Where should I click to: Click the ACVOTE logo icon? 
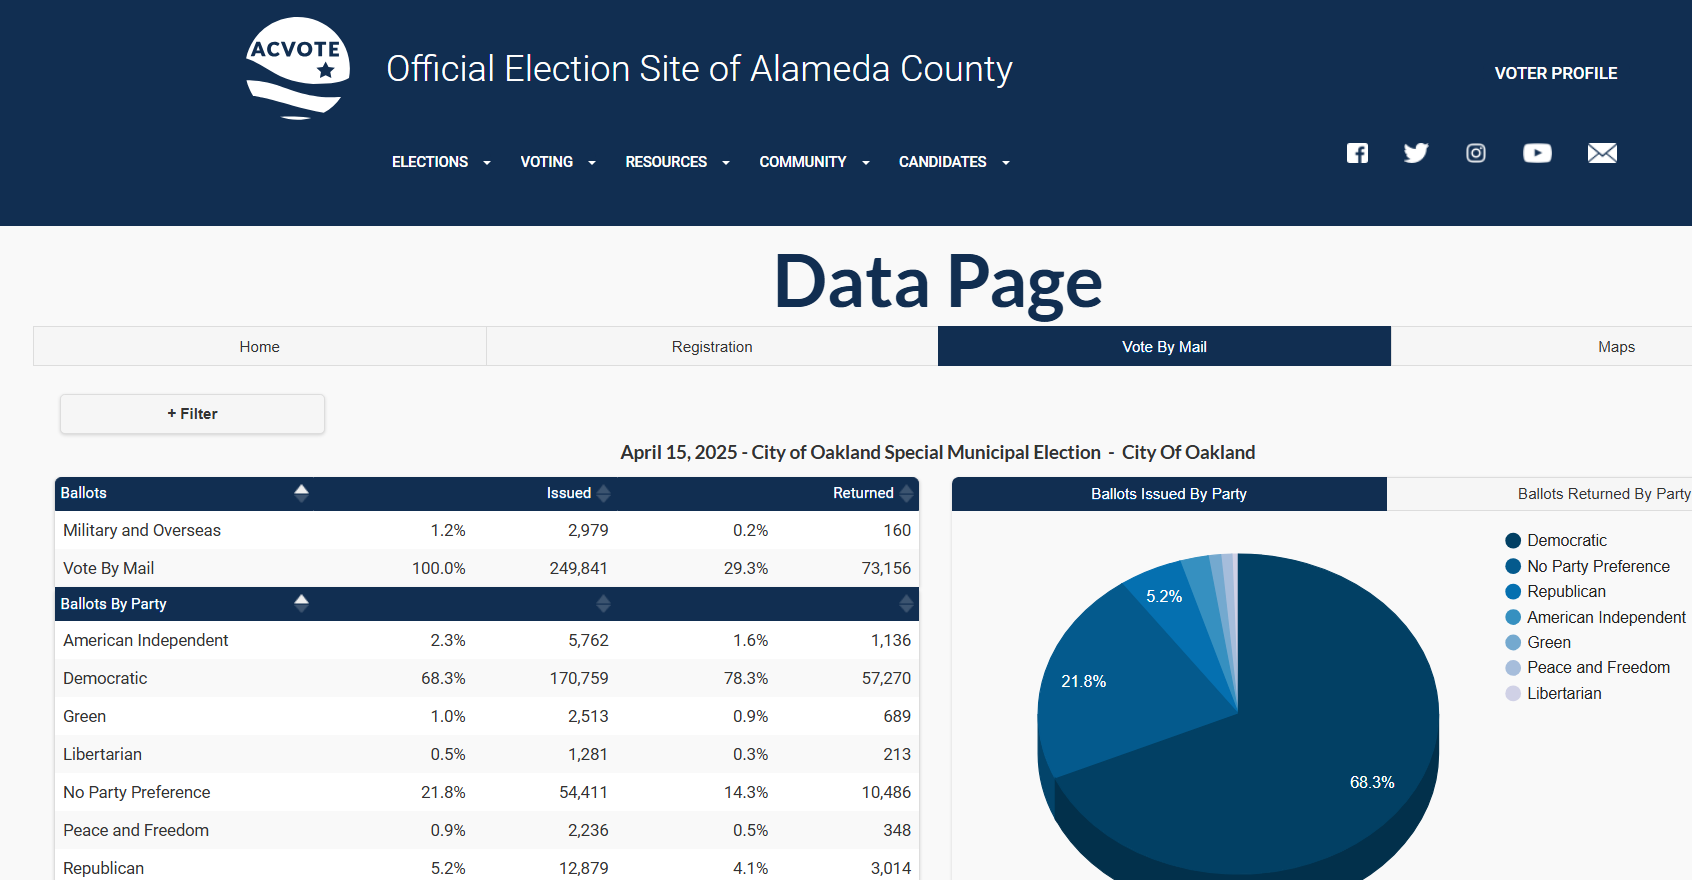(x=298, y=69)
